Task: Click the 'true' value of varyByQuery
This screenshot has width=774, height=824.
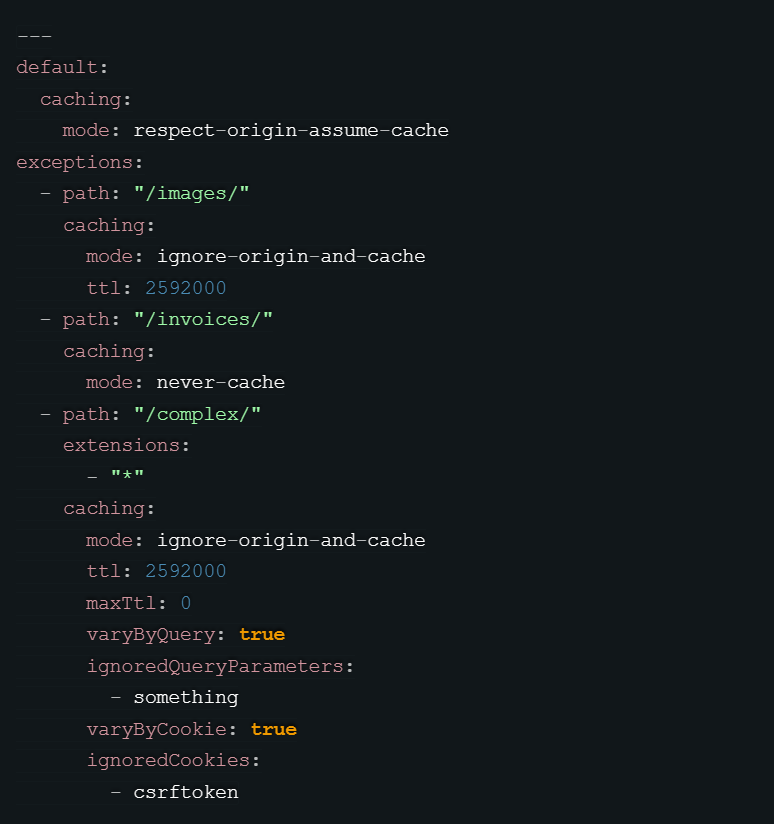Action: pos(262,634)
